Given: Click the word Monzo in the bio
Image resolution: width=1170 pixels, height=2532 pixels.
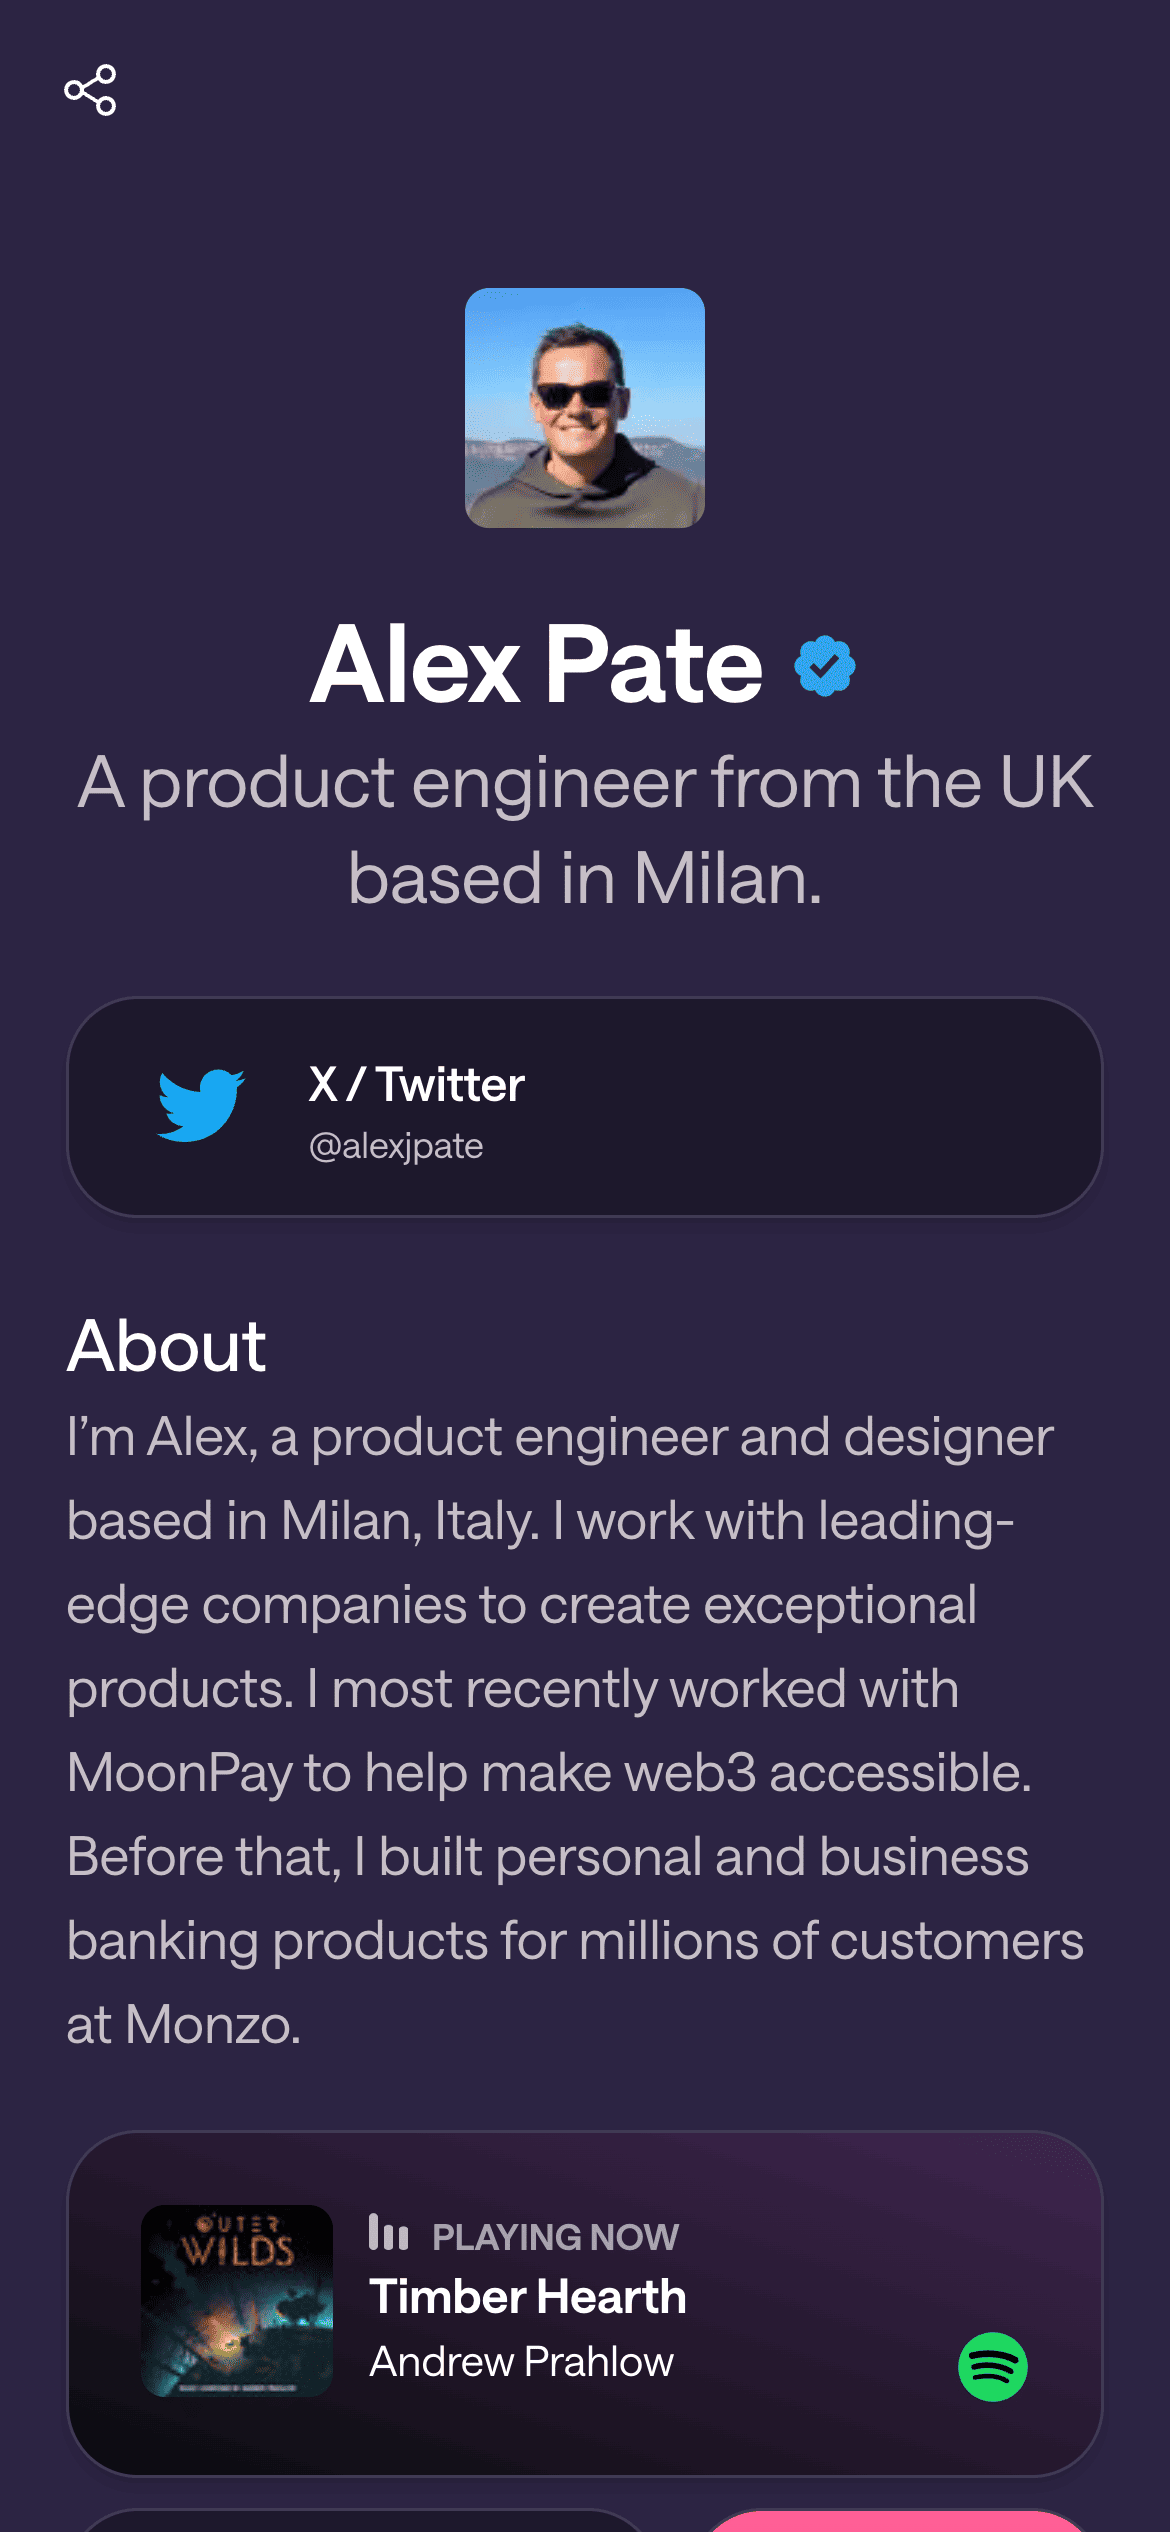Looking at the screenshot, I should [x=212, y=2025].
